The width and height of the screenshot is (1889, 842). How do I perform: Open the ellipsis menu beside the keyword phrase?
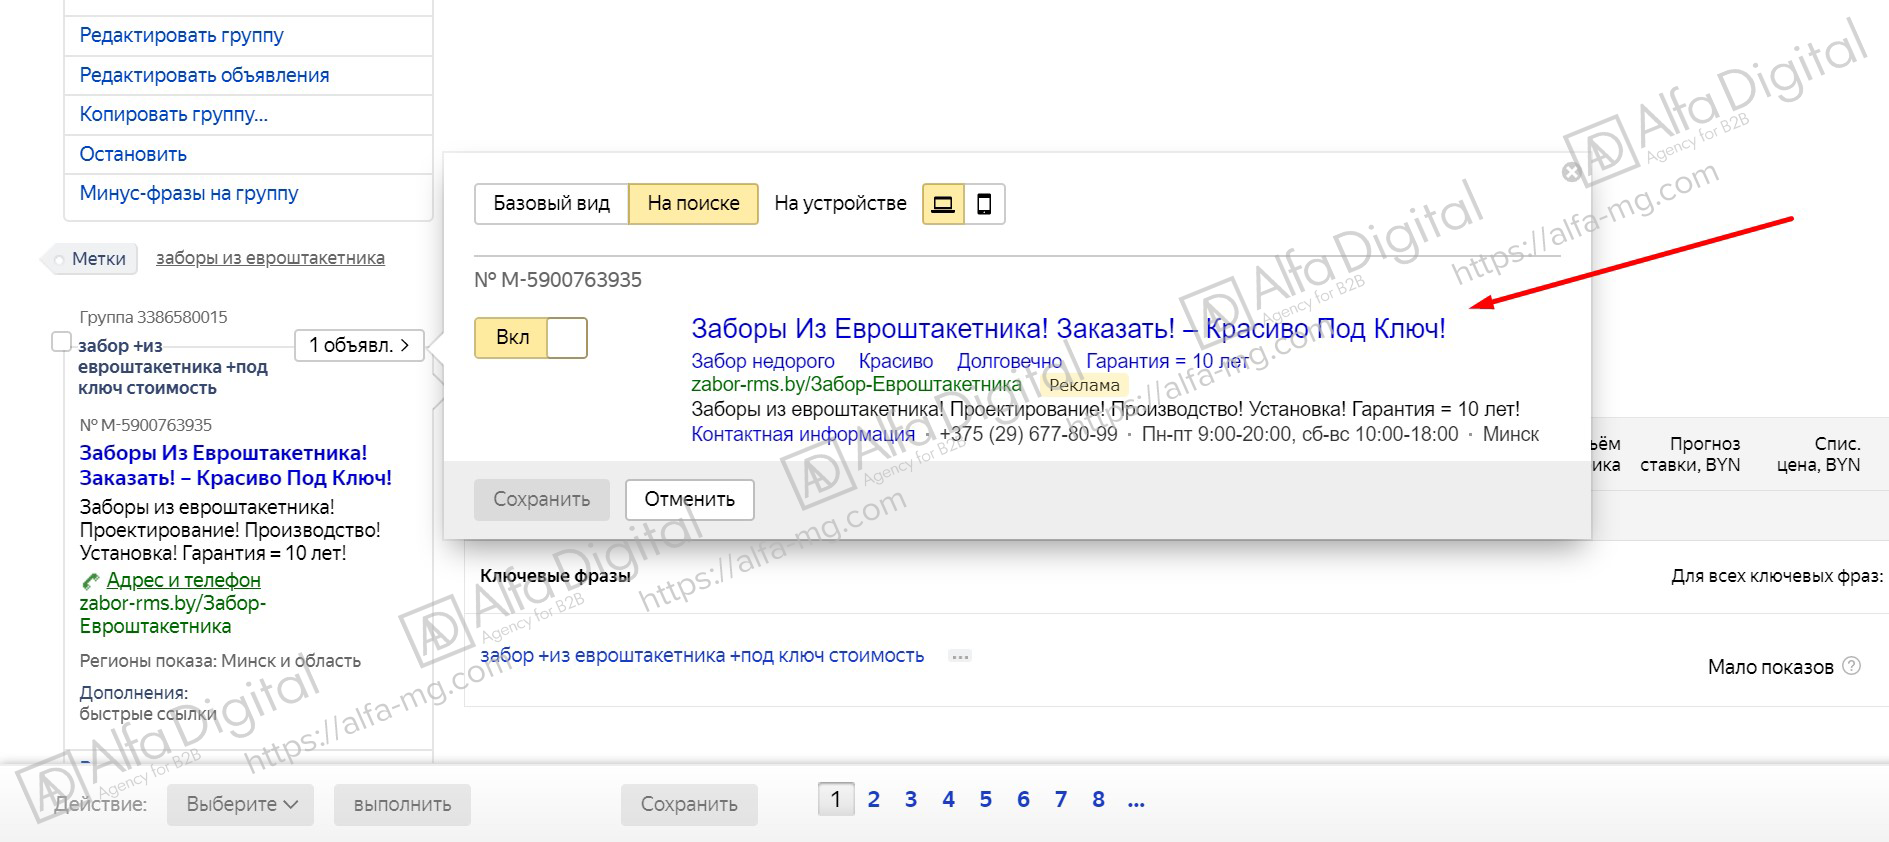click(x=960, y=657)
